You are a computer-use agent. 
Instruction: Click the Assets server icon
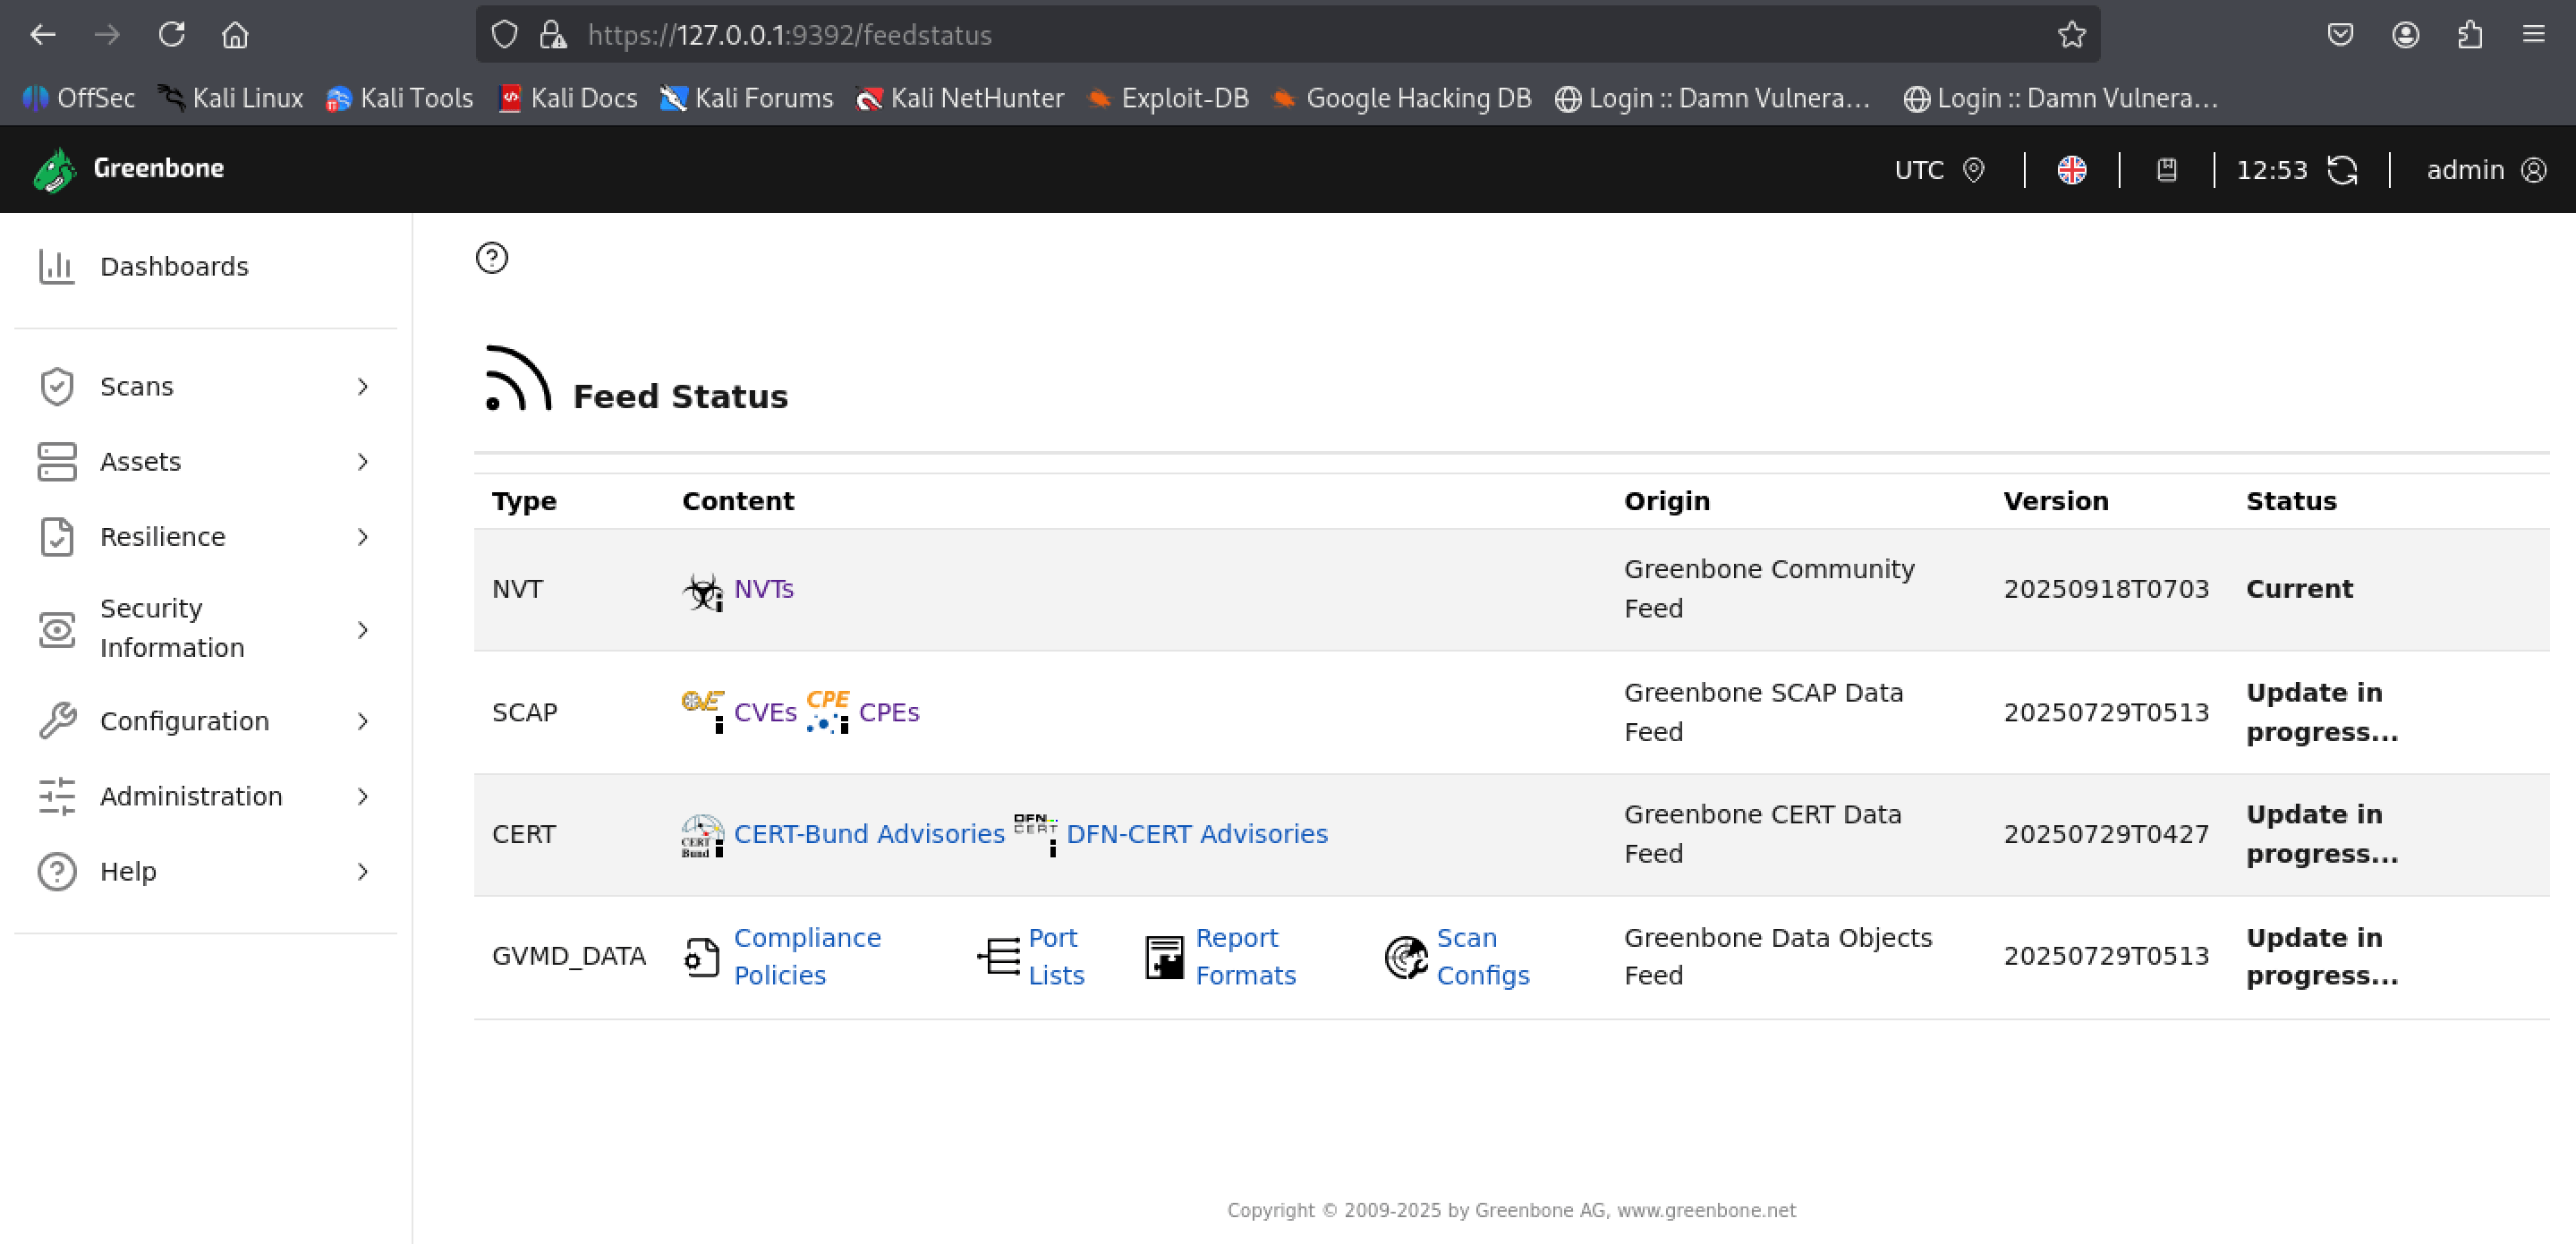(x=57, y=462)
